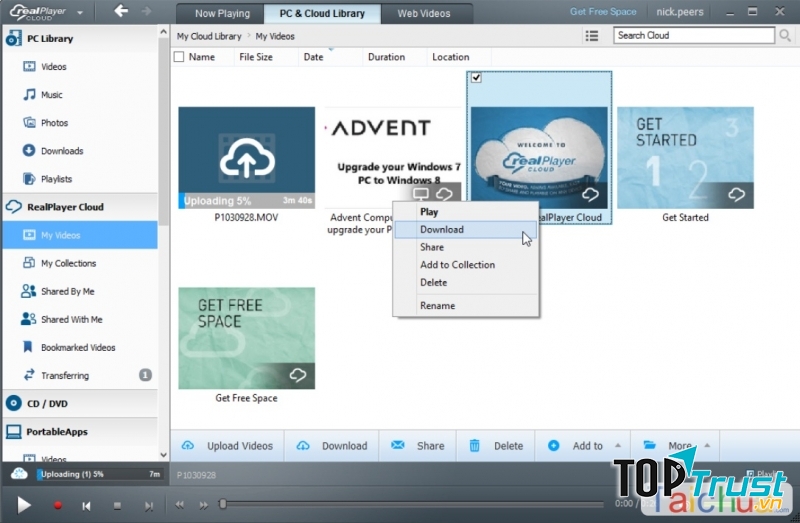Screen dimensions: 800x523
Task: Select the Get Started thumbnail
Action: (685, 158)
